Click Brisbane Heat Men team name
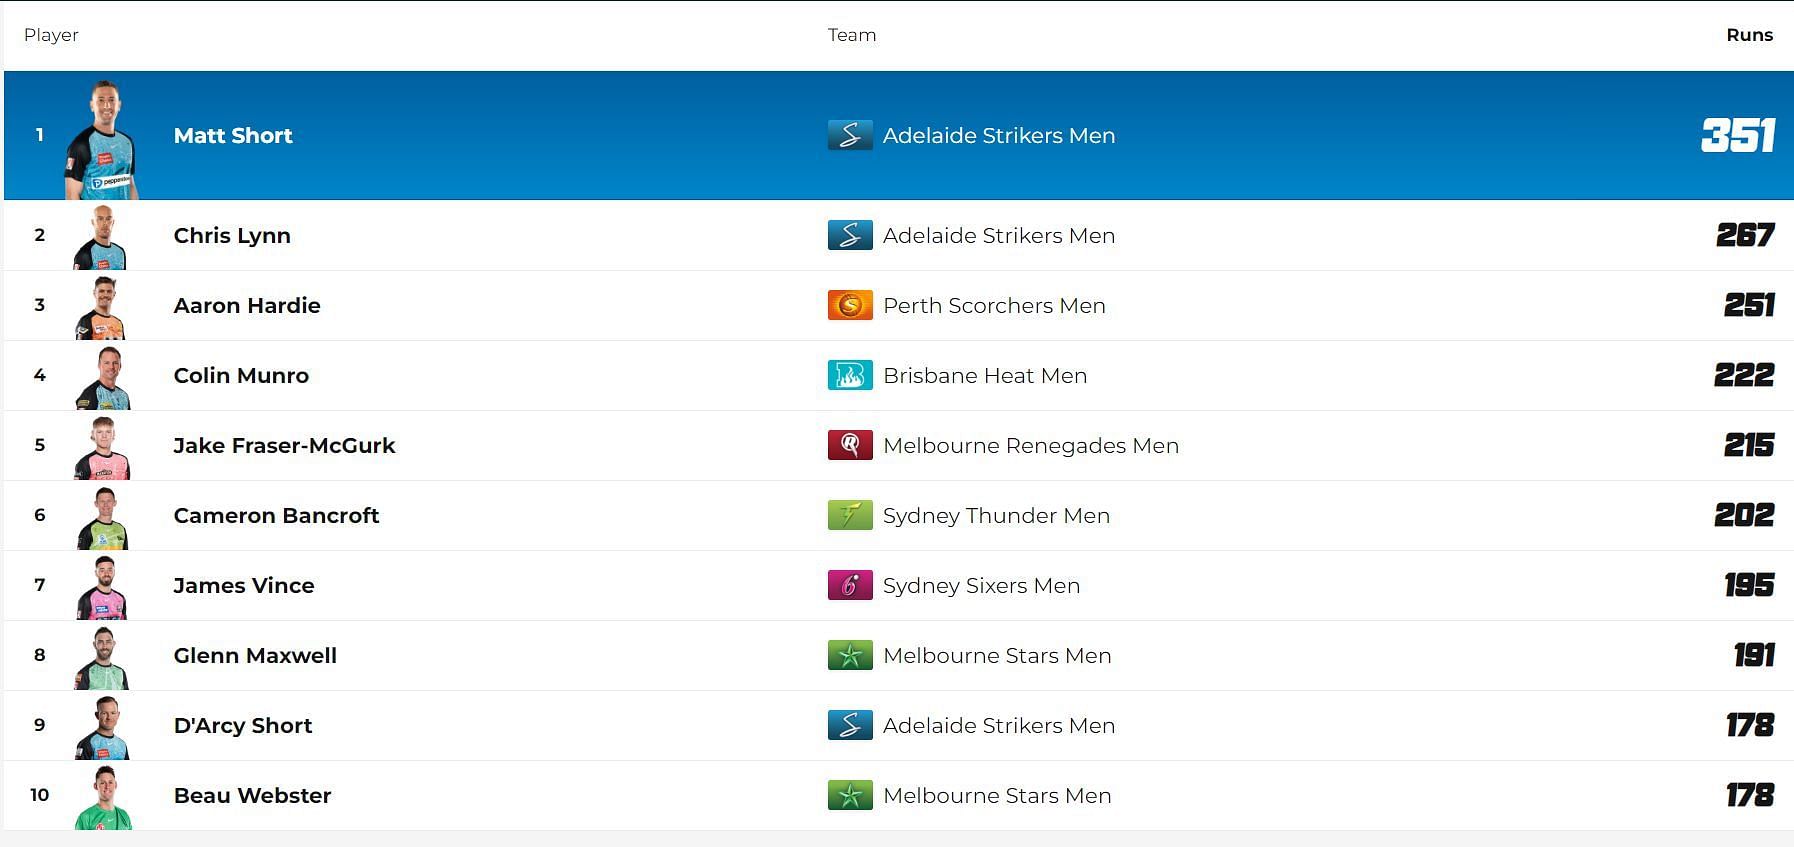1794x847 pixels. pos(985,375)
